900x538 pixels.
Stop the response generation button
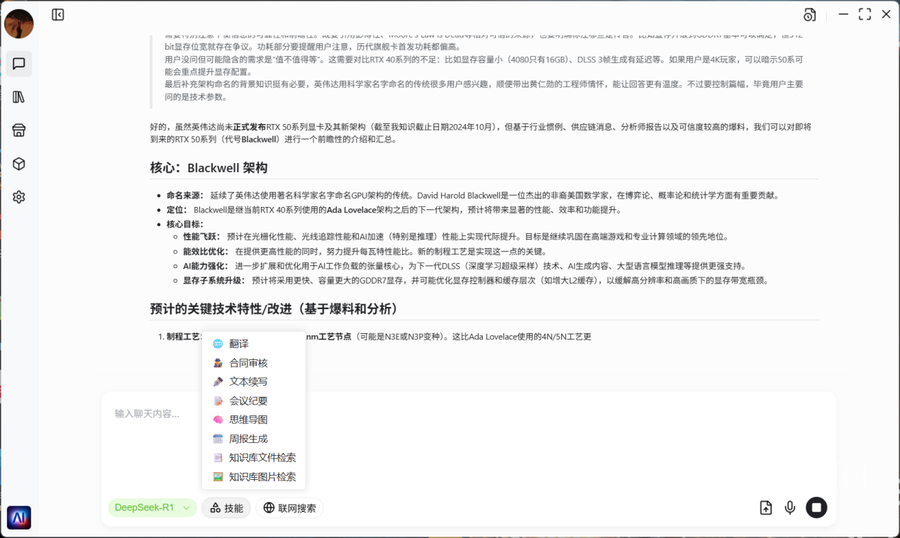tap(816, 508)
